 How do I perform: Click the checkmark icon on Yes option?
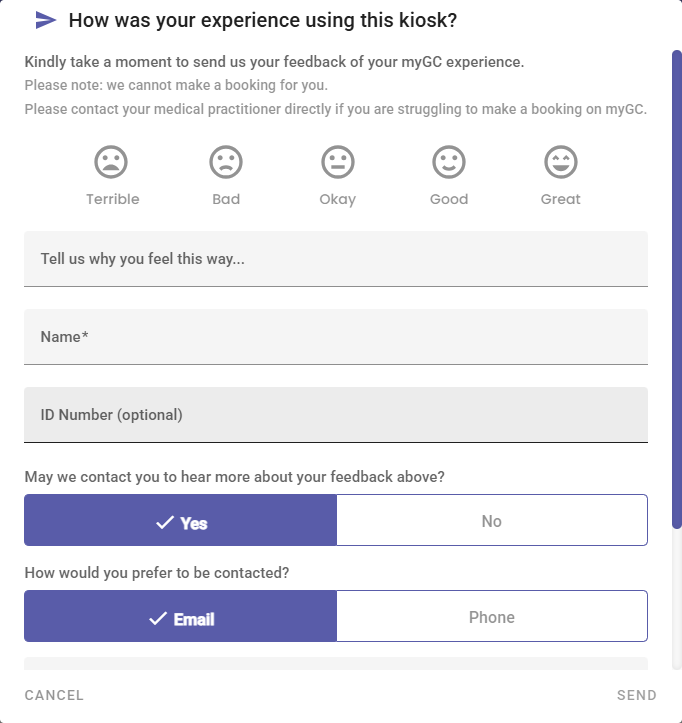point(166,522)
